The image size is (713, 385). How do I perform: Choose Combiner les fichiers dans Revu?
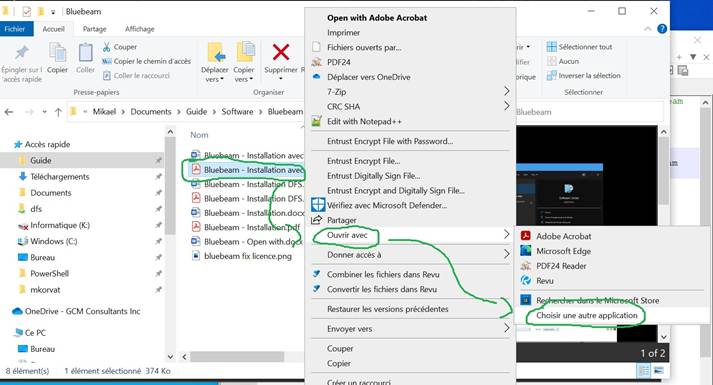coord(383,275)
